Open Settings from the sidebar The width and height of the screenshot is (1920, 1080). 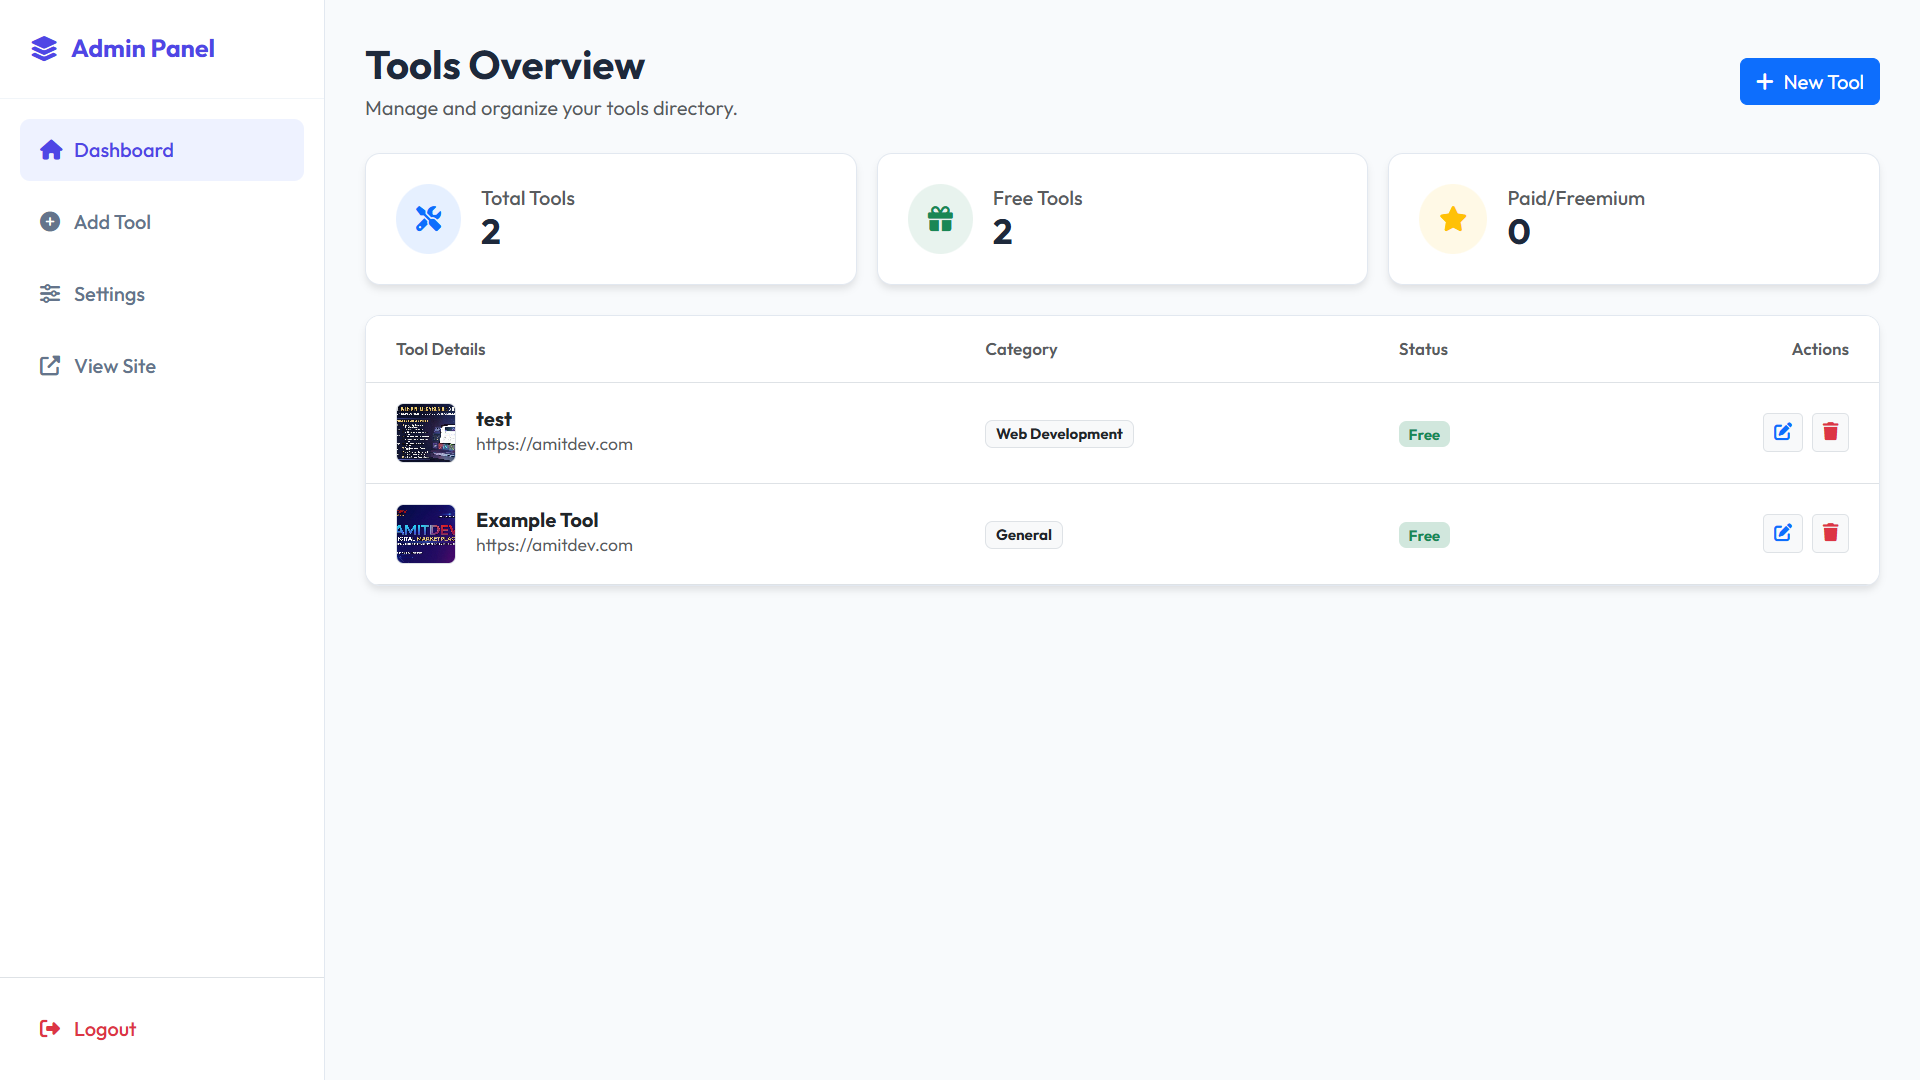[109, 294]
